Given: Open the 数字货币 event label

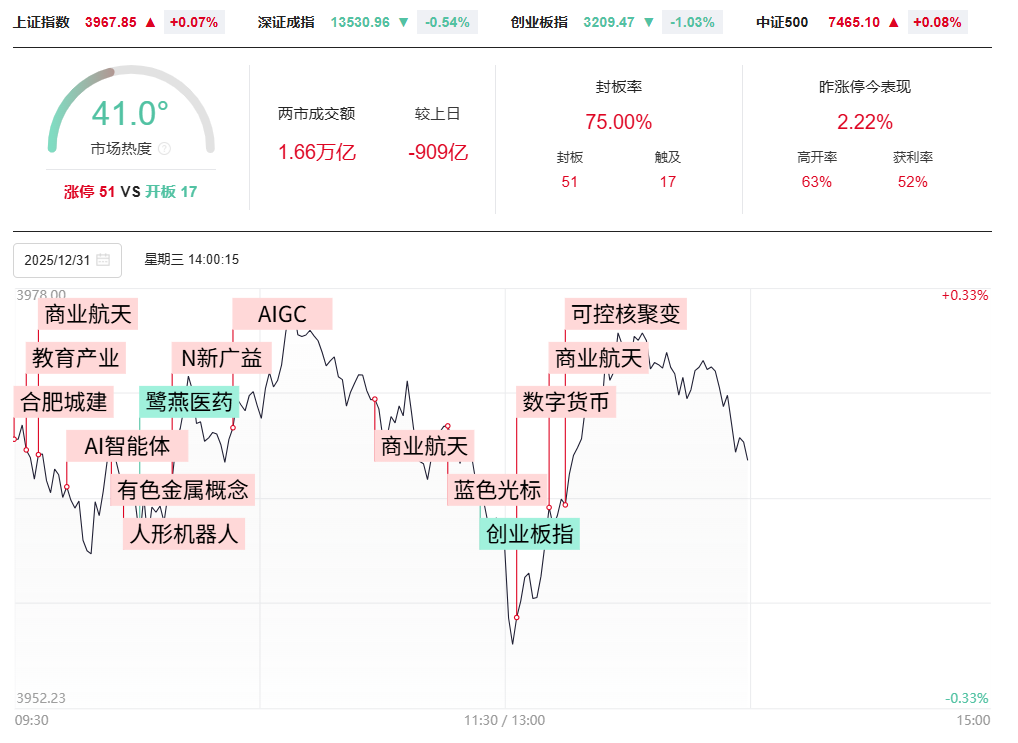Looking at the screenshot, I should tap(566, 403).
